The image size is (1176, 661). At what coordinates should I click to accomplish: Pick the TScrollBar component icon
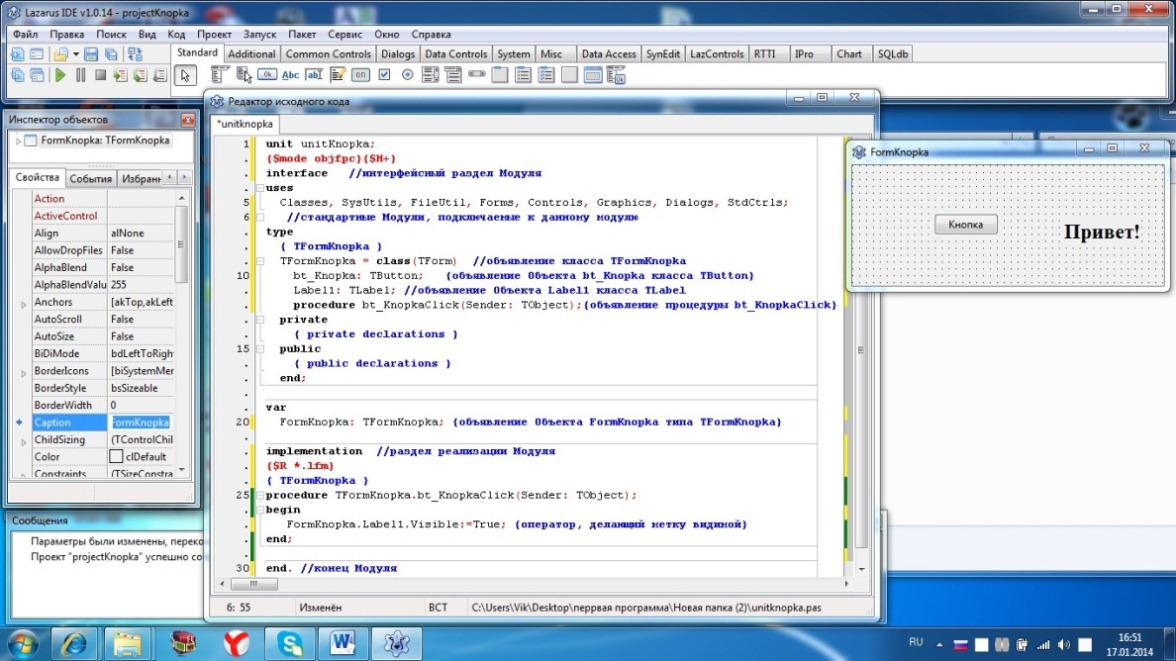[x=477, y=75]
